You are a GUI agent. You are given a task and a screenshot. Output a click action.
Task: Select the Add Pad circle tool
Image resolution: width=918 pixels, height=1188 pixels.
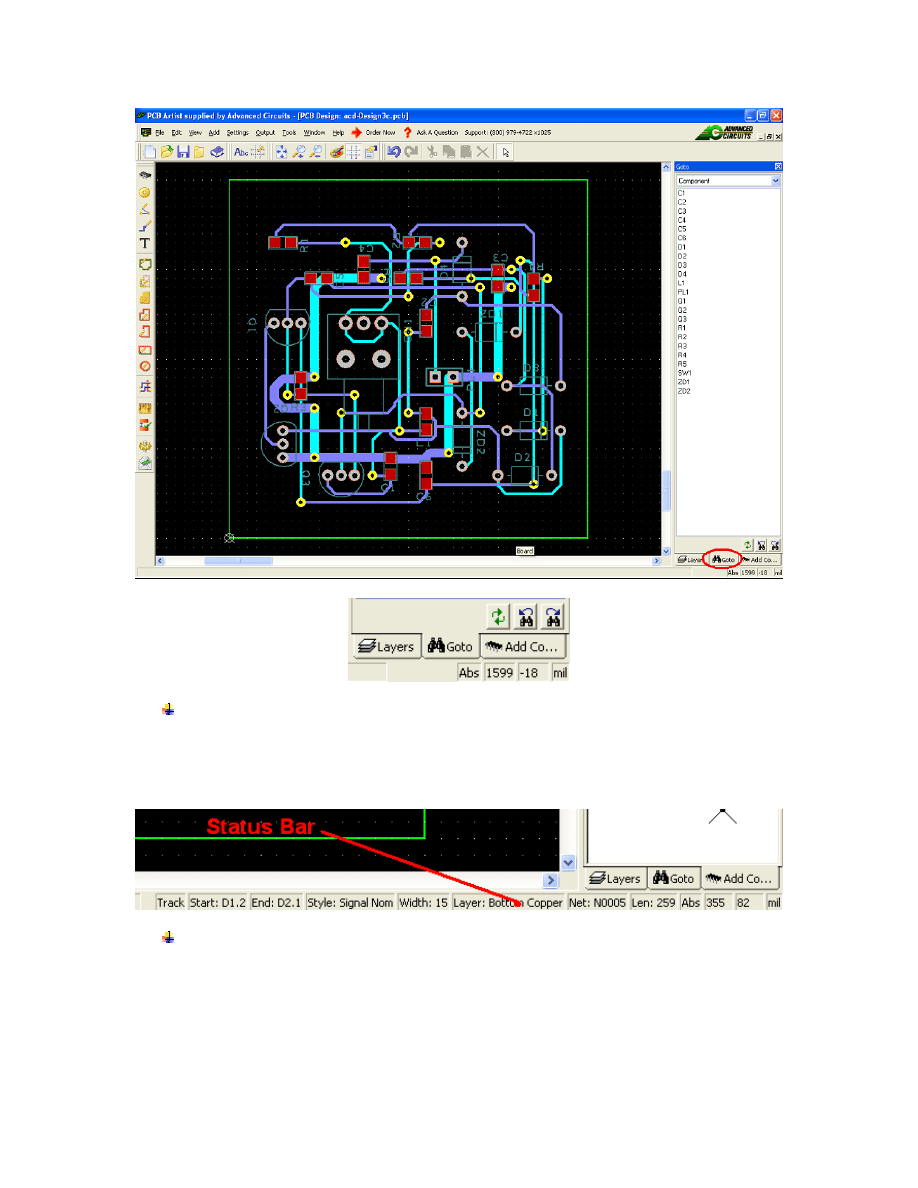pyautogui.click(x=145, y=192)
